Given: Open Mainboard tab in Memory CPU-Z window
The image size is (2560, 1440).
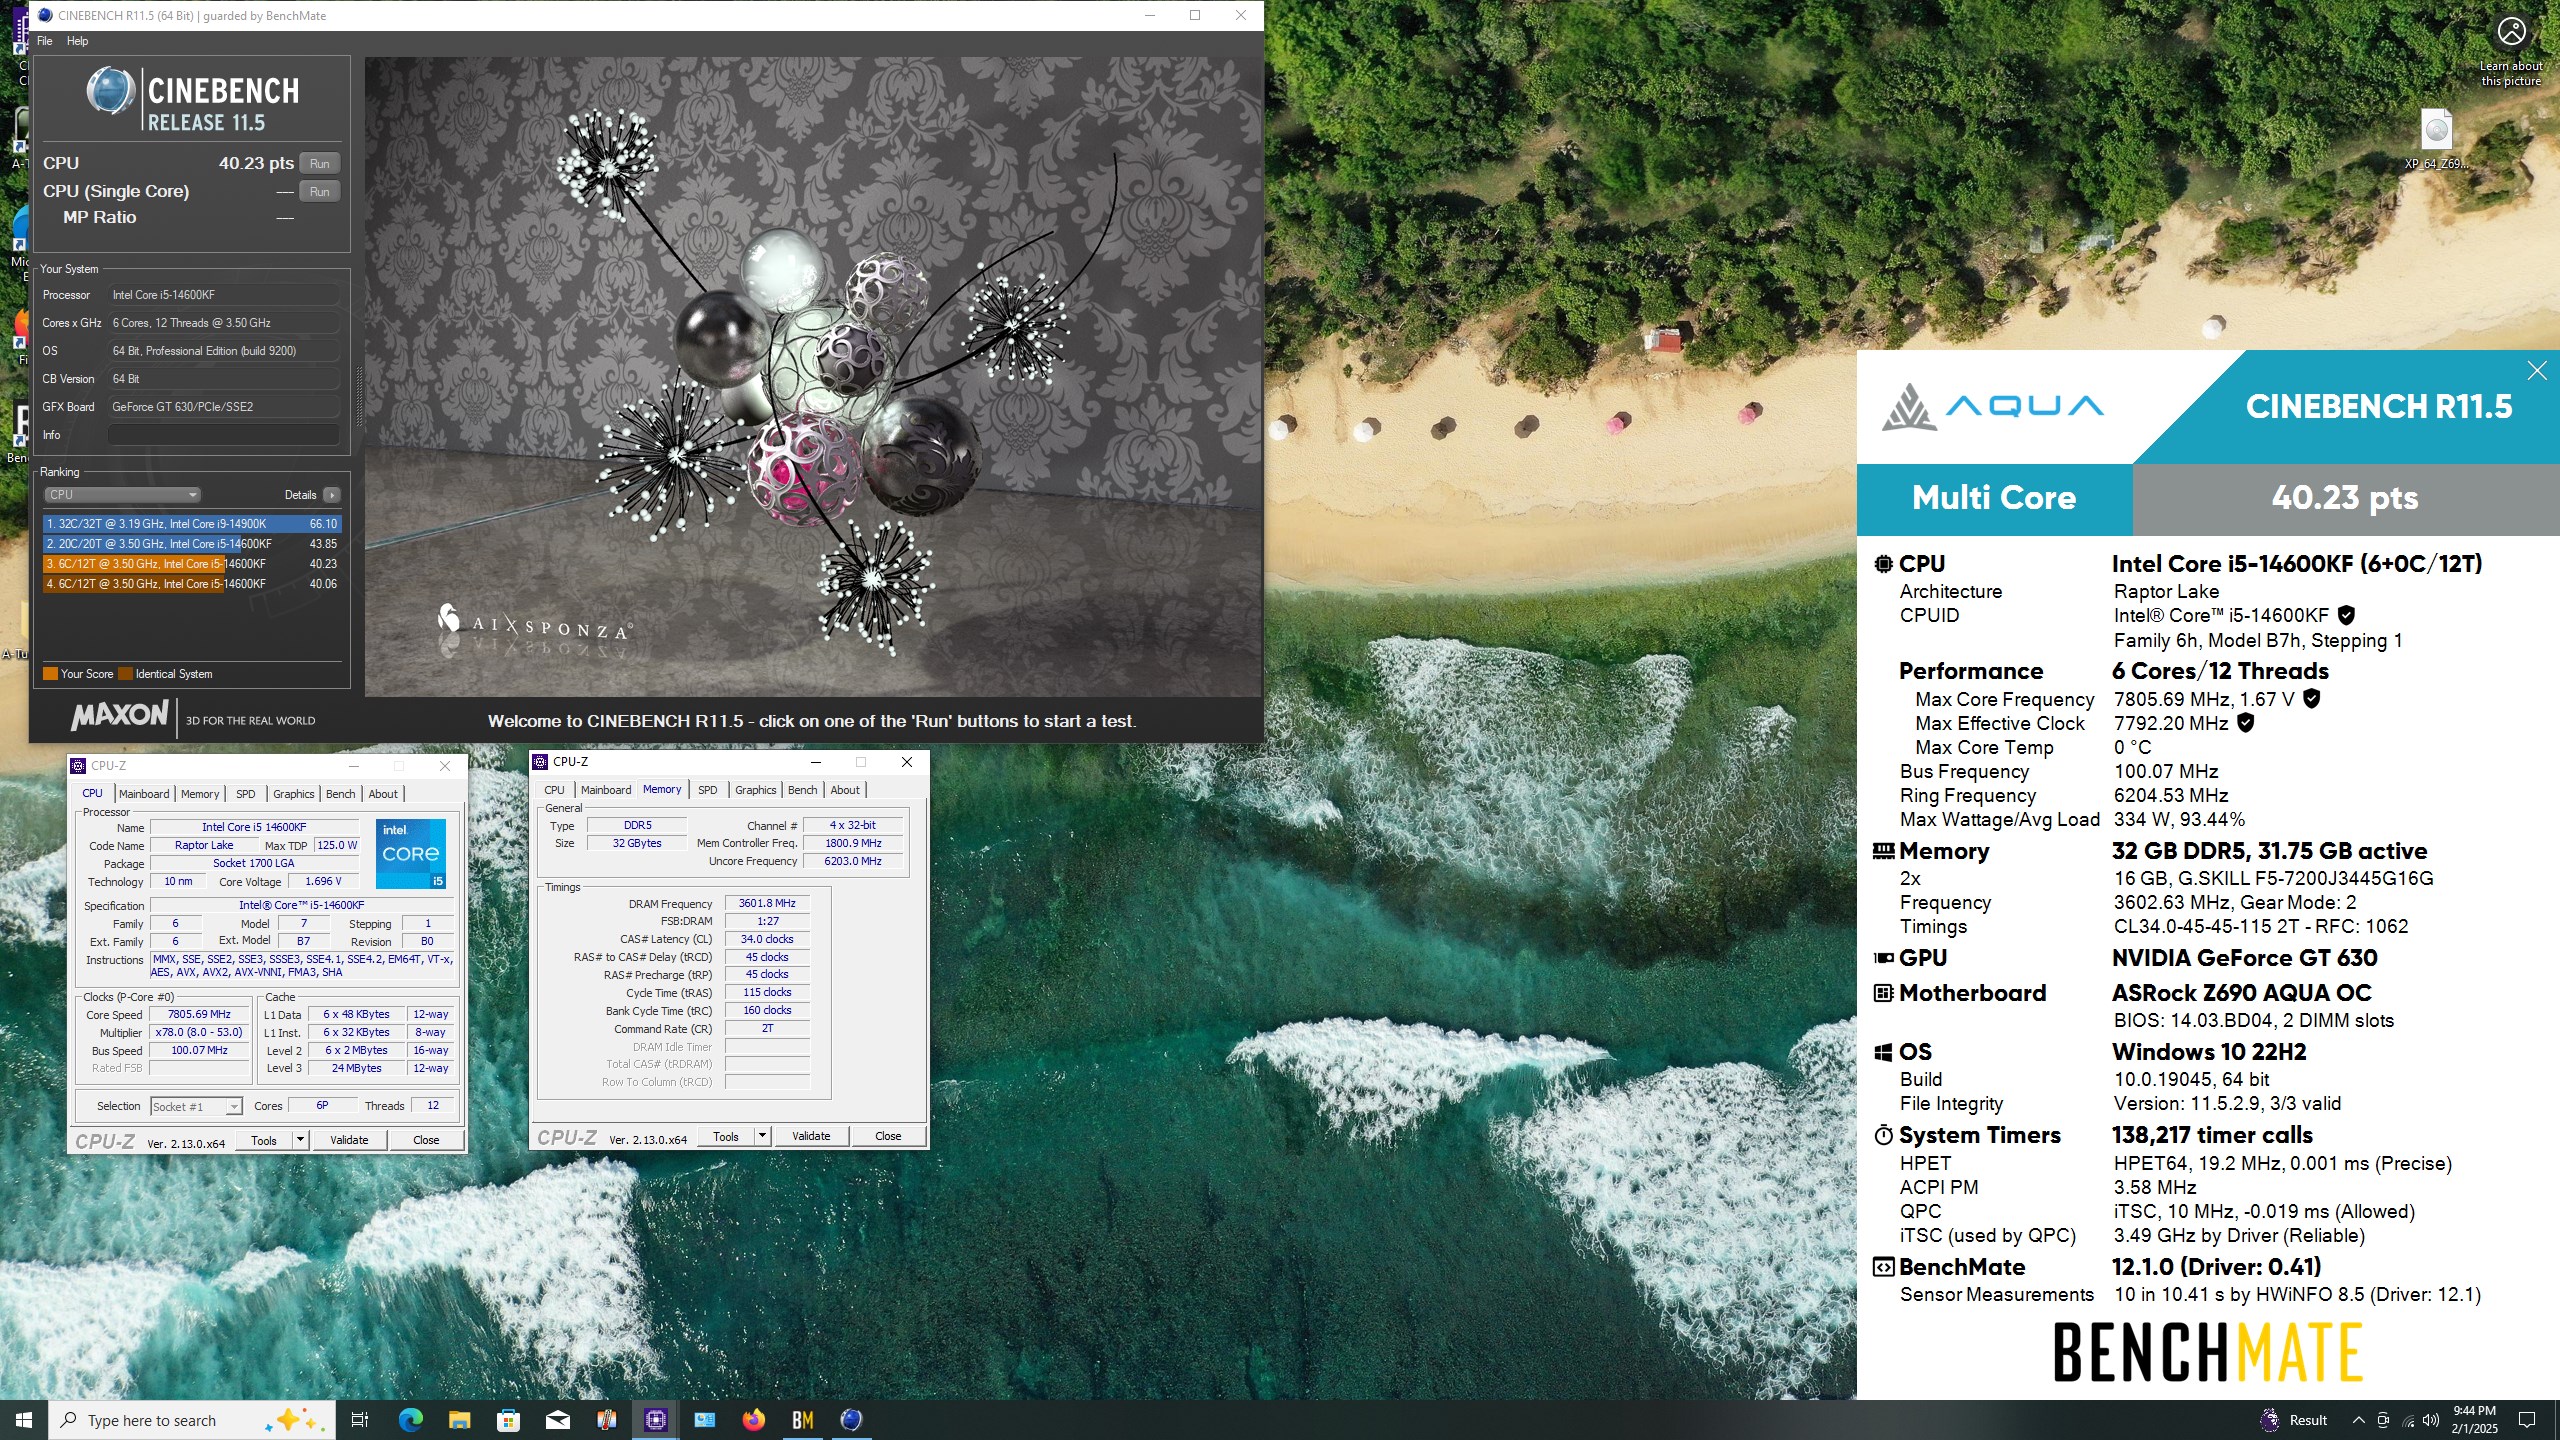Looking at the screenshot, I should (606, 790).
